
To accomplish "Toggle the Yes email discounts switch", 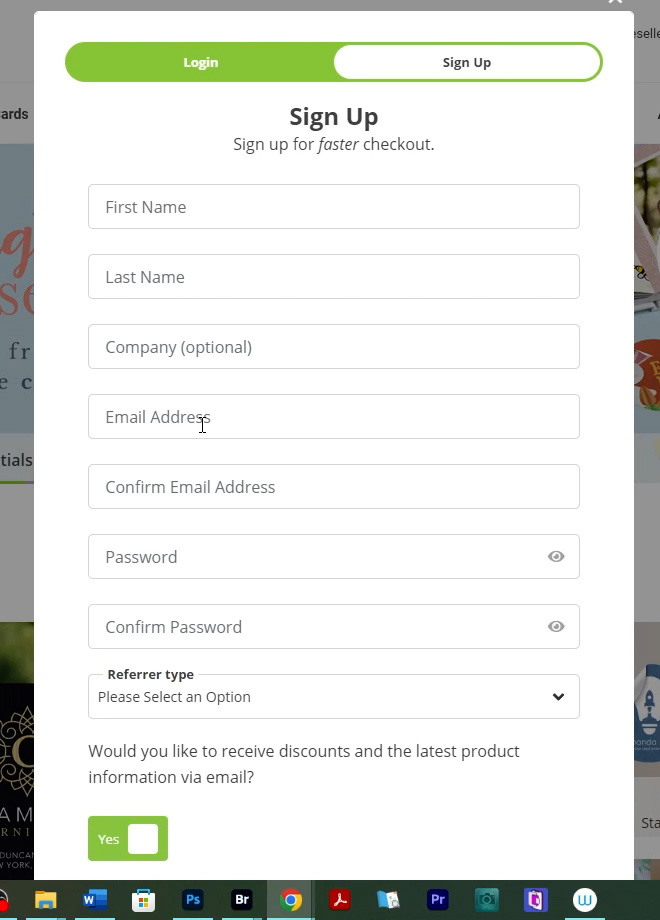I will (128, 838).
